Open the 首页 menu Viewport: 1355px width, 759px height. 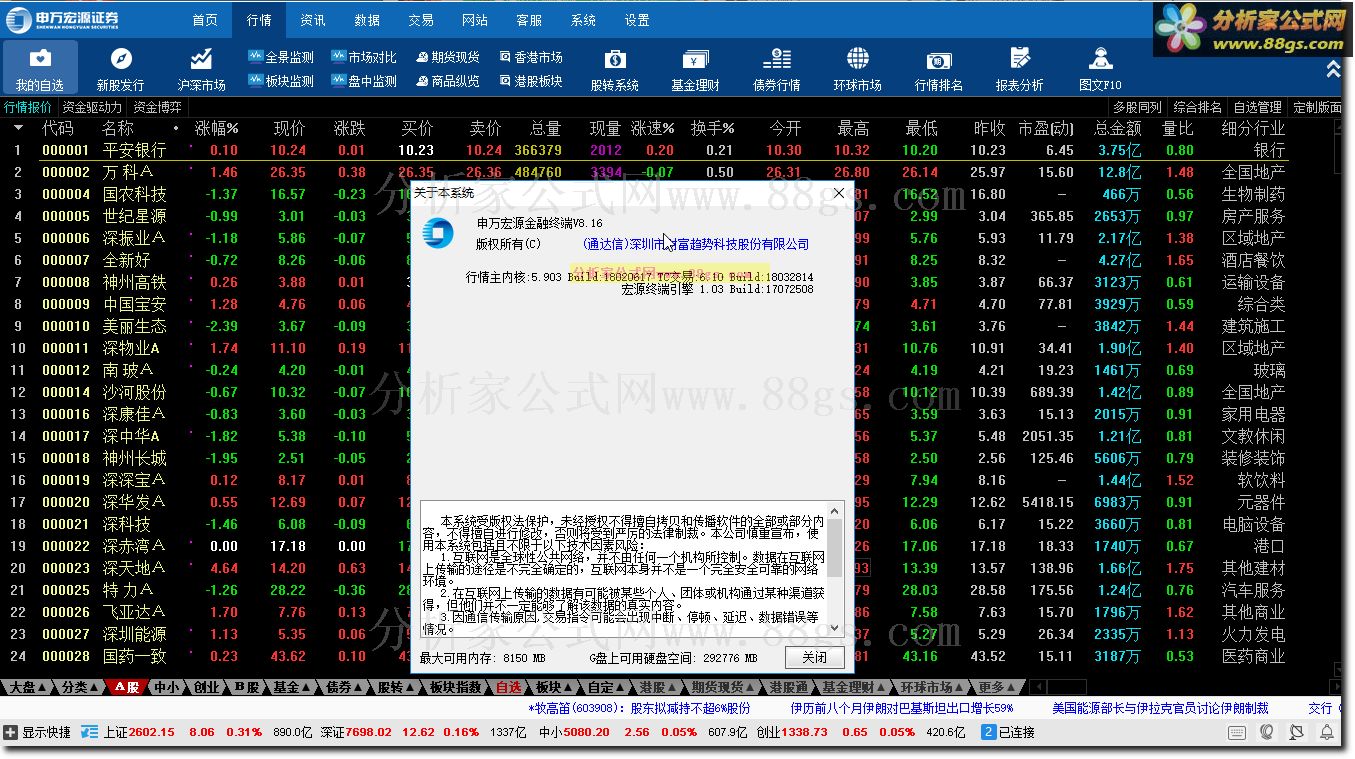click(x=205, y=20)
